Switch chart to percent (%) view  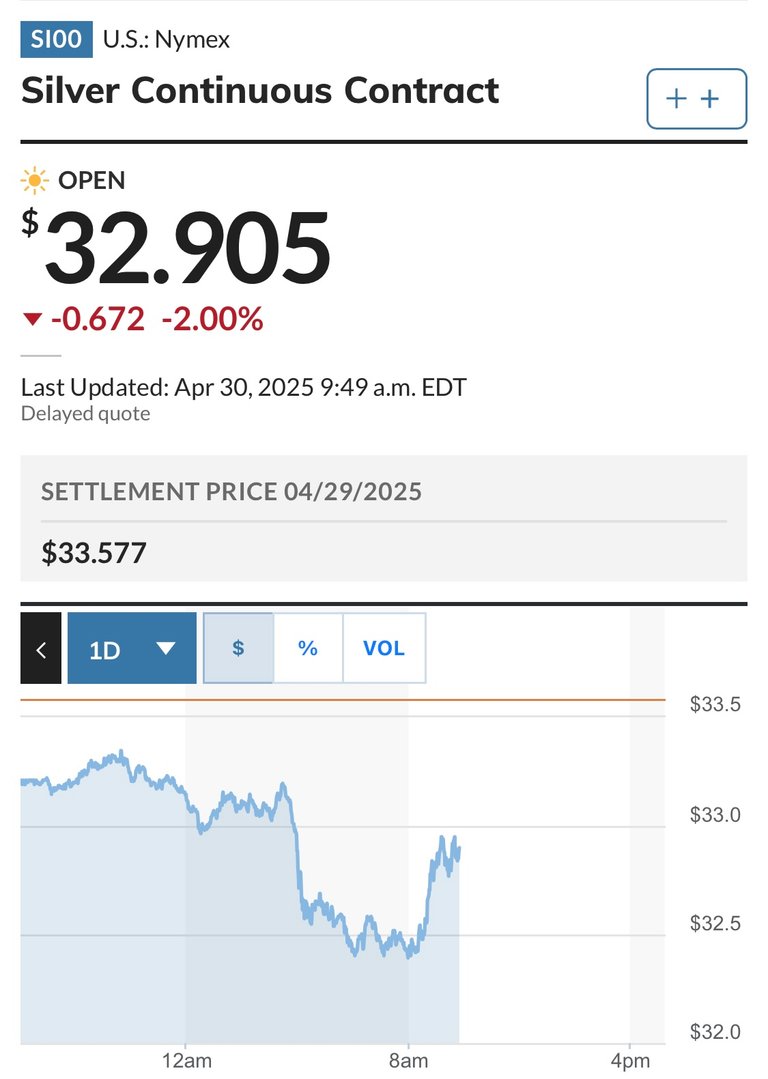tap(308, 648)
